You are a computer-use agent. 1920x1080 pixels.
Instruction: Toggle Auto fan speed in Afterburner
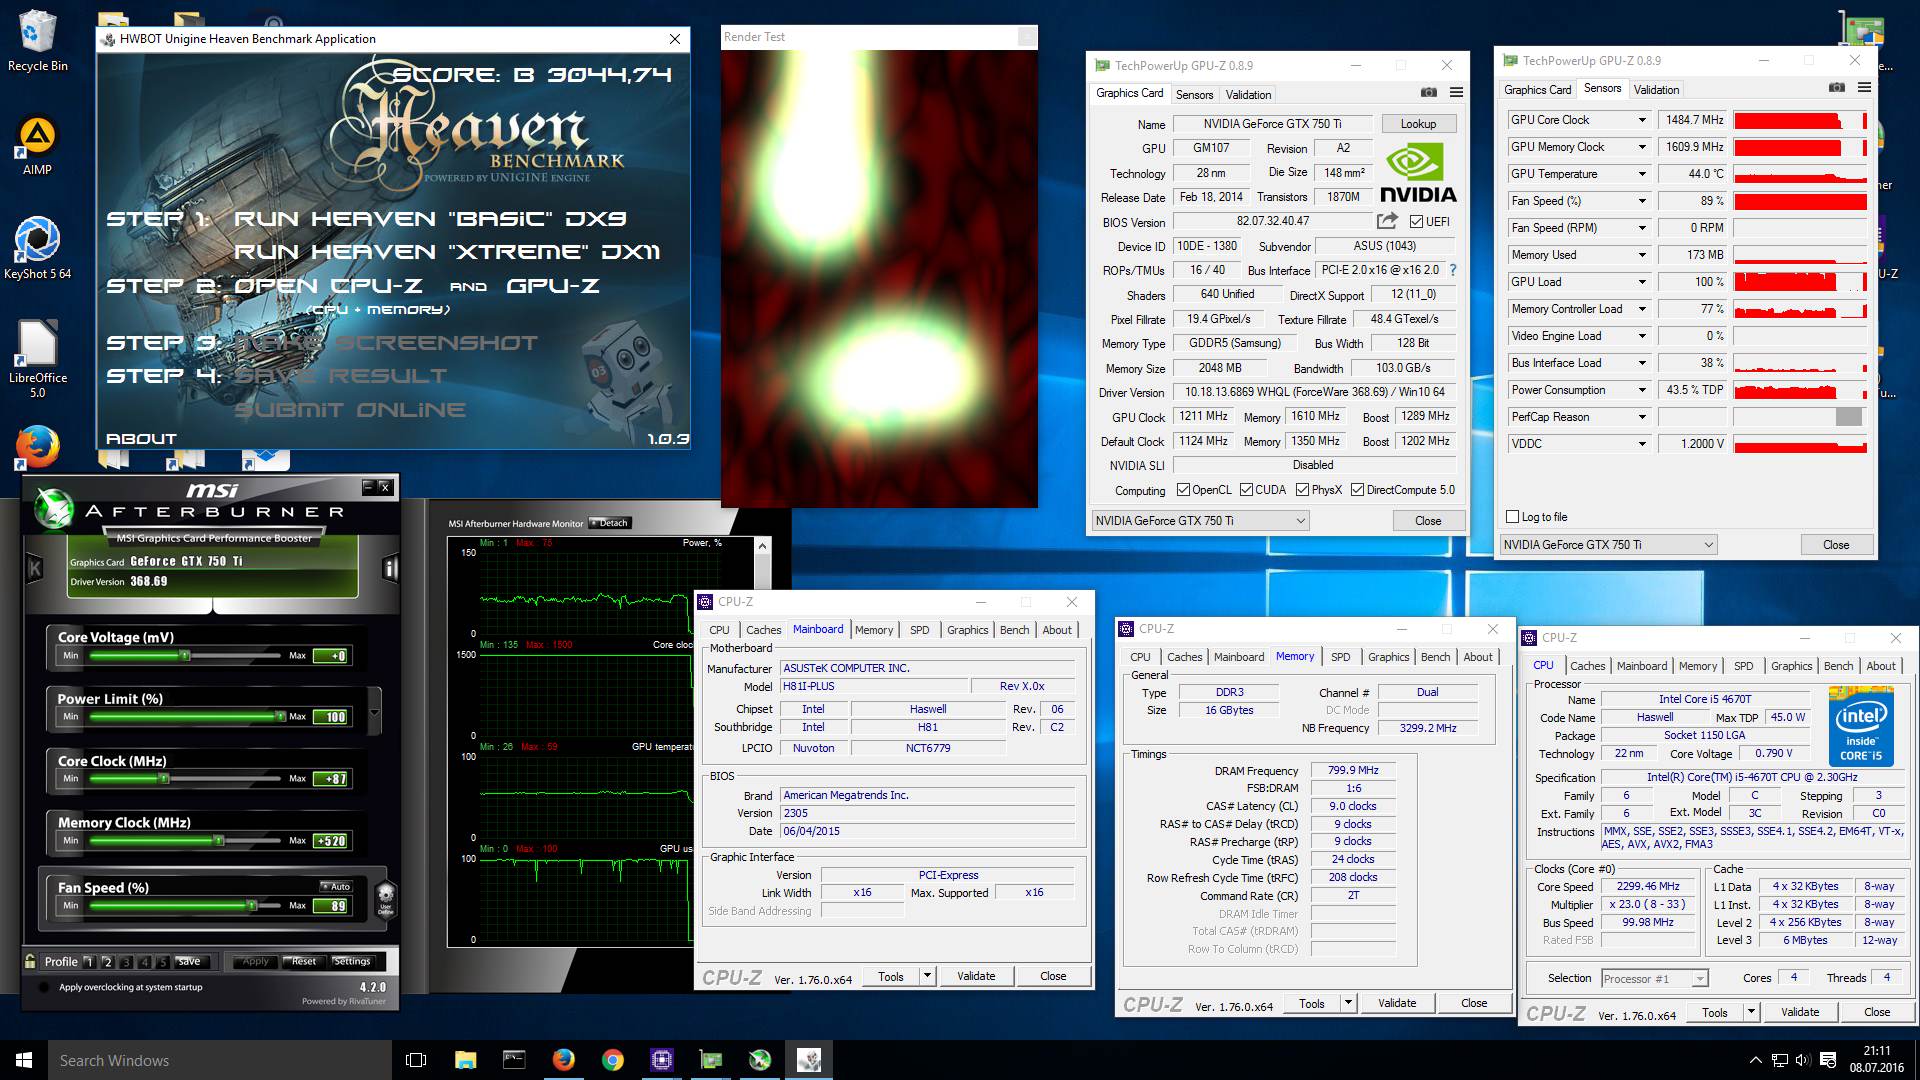(335, 887)
